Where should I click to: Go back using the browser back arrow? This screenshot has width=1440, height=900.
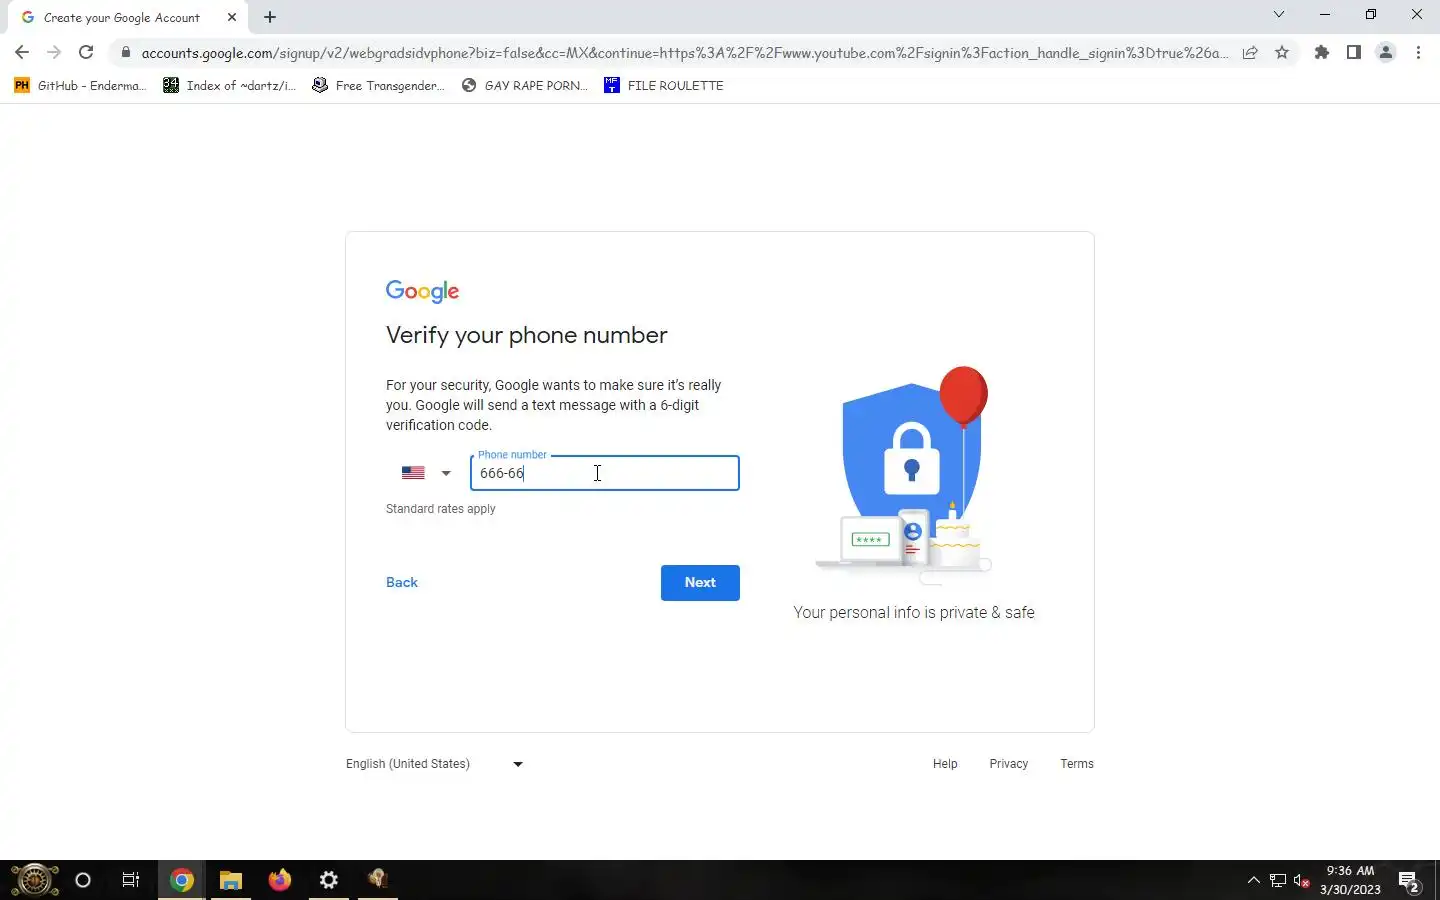coord(22,53)
